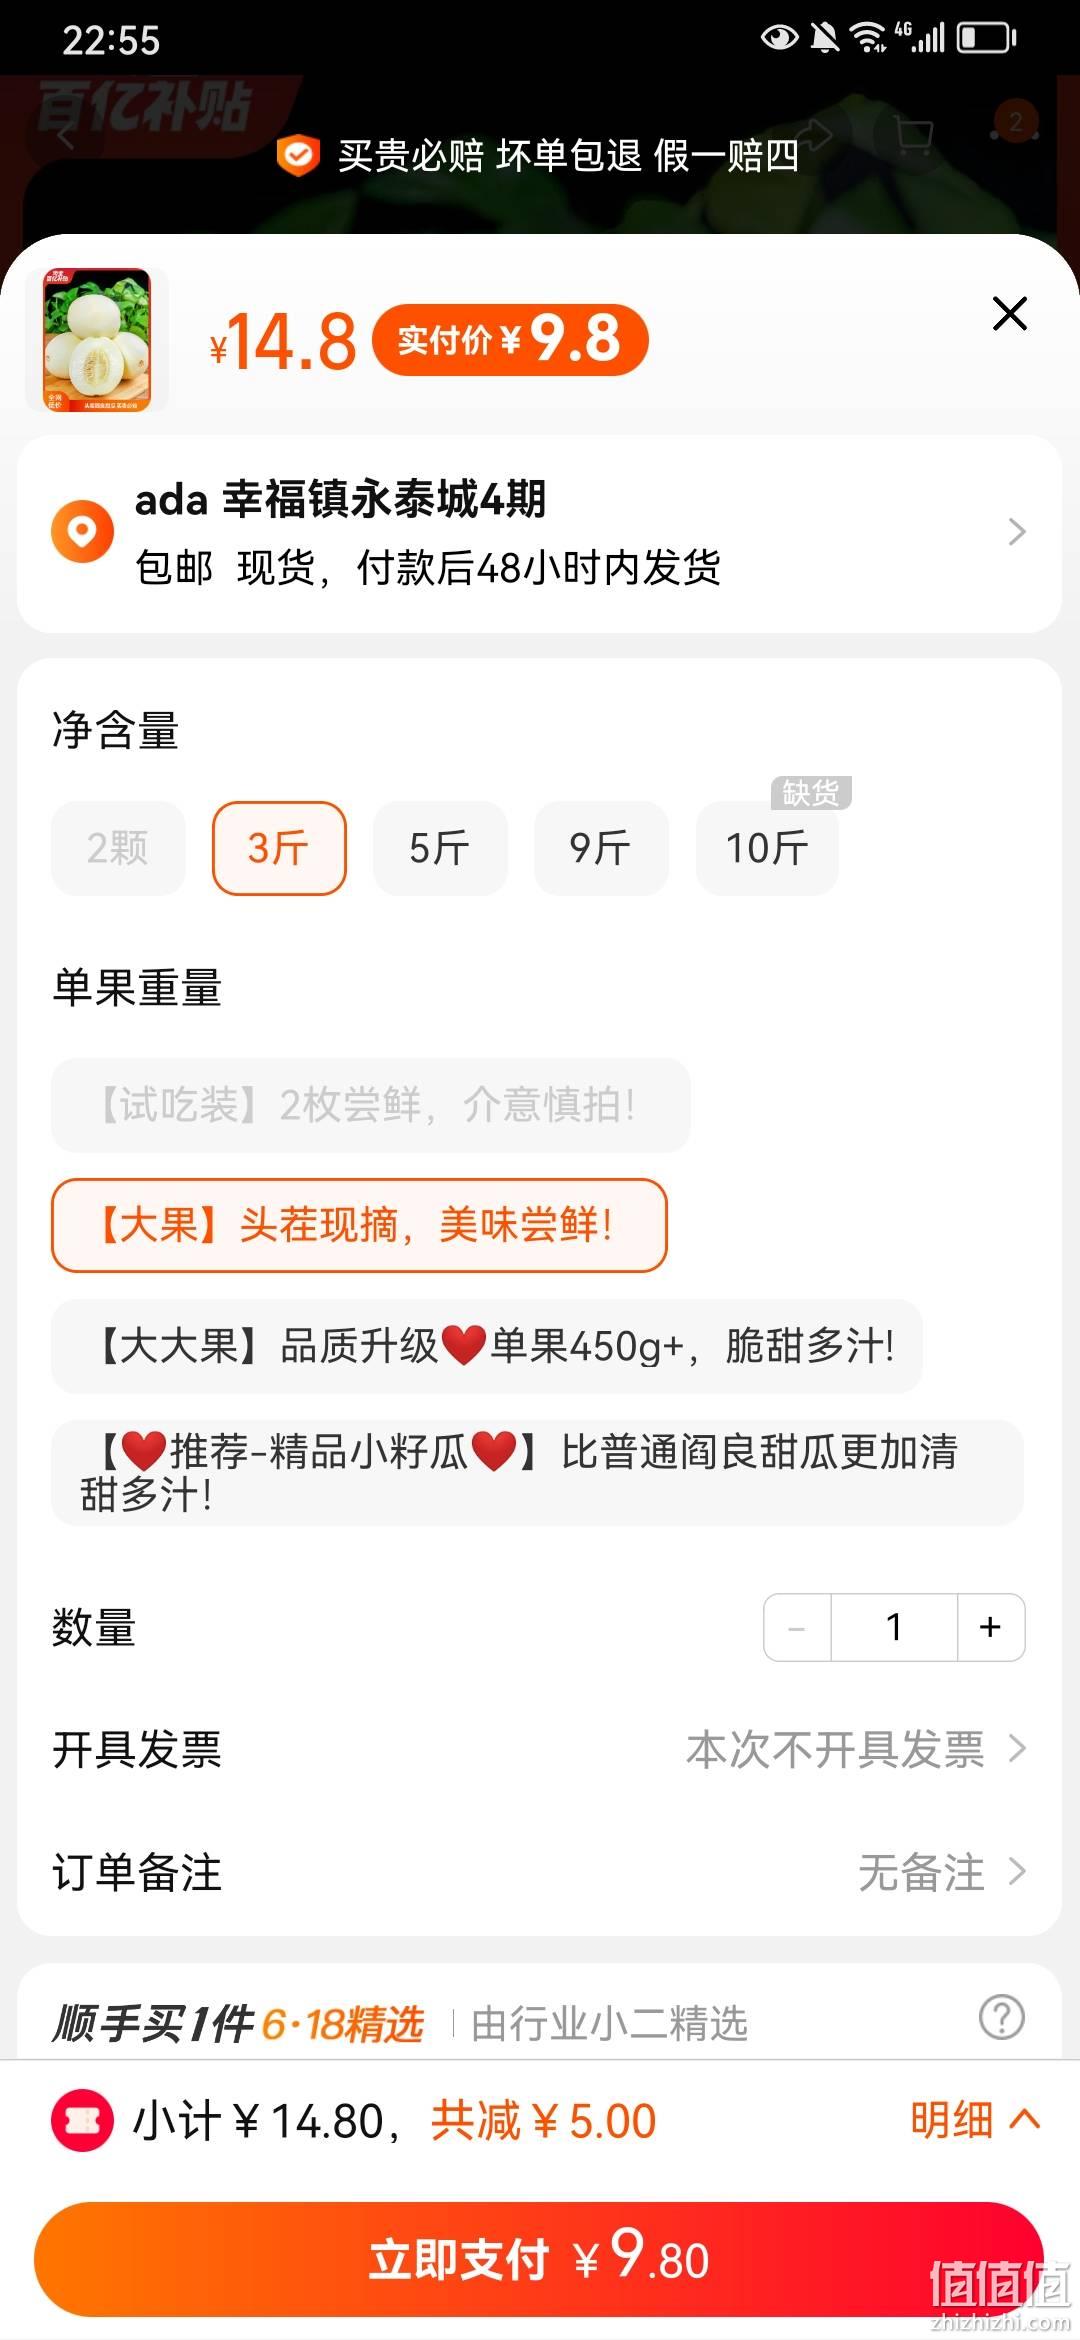Tap the guarantee shield icon at top
1080x2340 pixels.
297,156
